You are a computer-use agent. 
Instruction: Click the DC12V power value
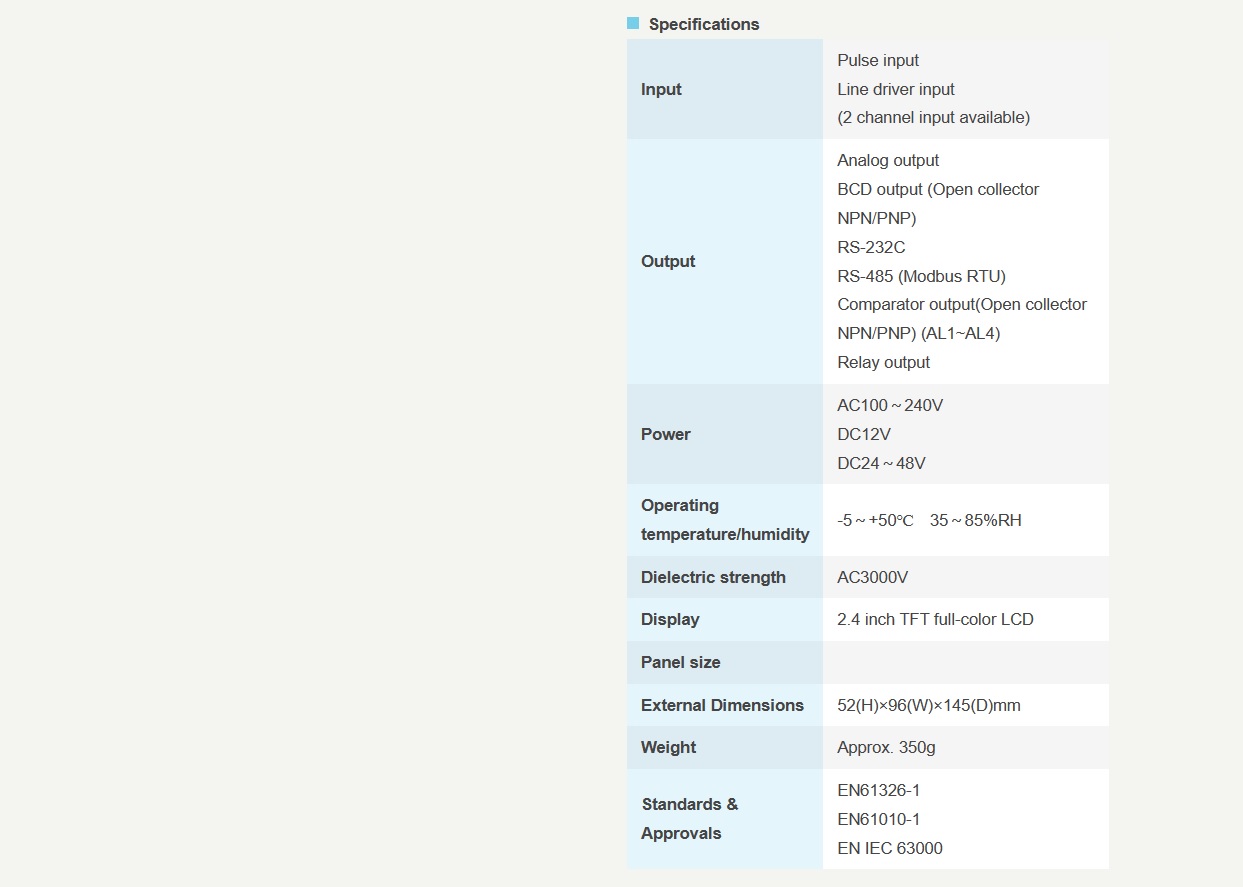pos(864,434)
